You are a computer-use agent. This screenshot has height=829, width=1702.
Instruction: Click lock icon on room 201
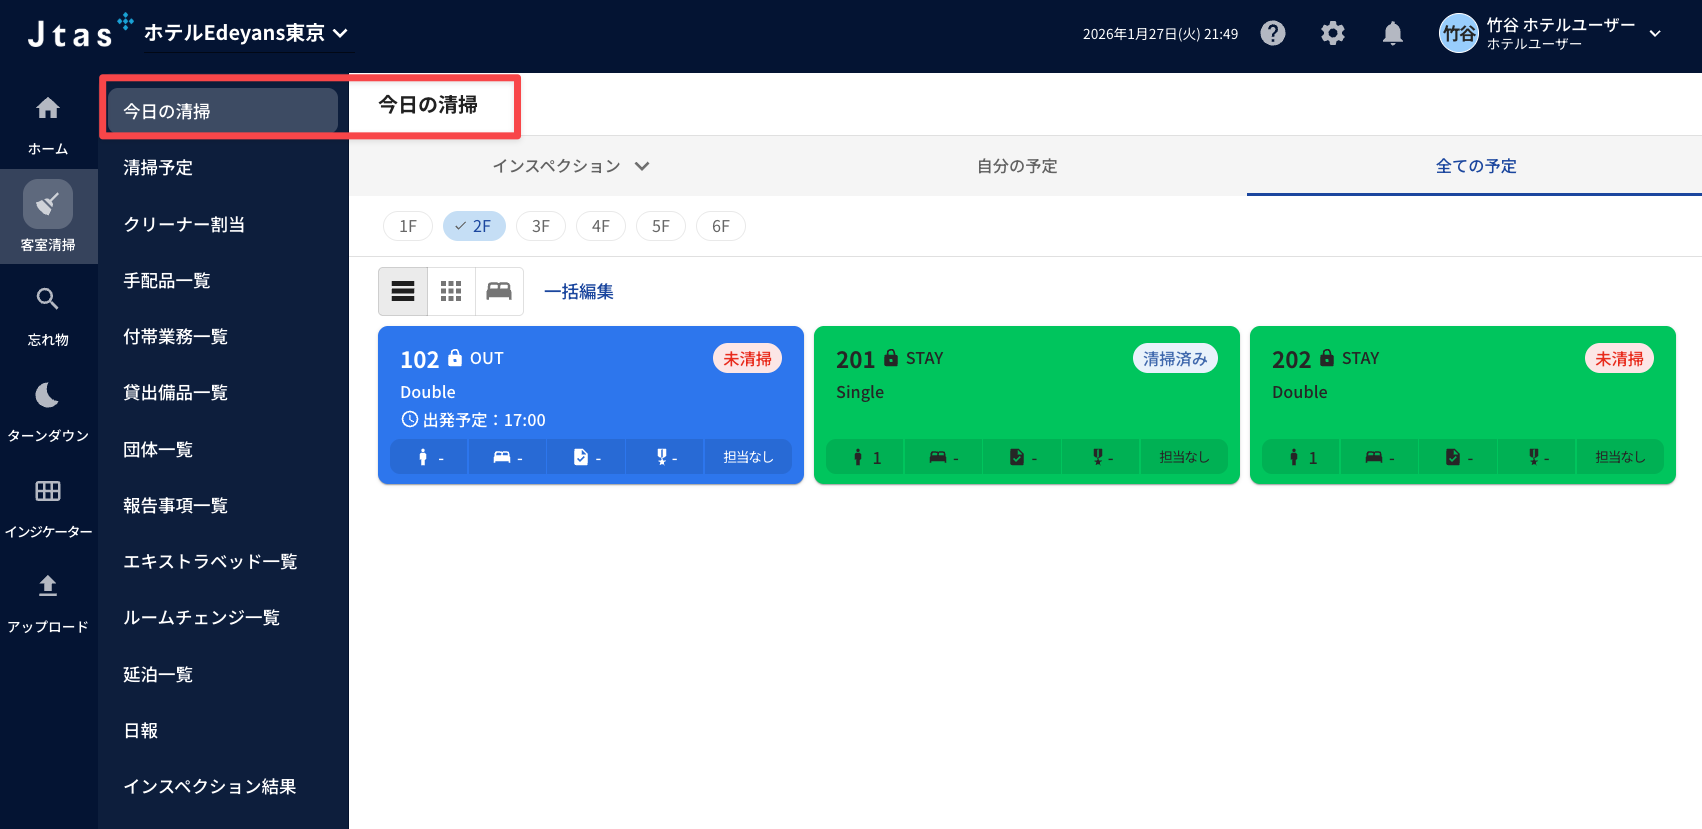(891, 357)
